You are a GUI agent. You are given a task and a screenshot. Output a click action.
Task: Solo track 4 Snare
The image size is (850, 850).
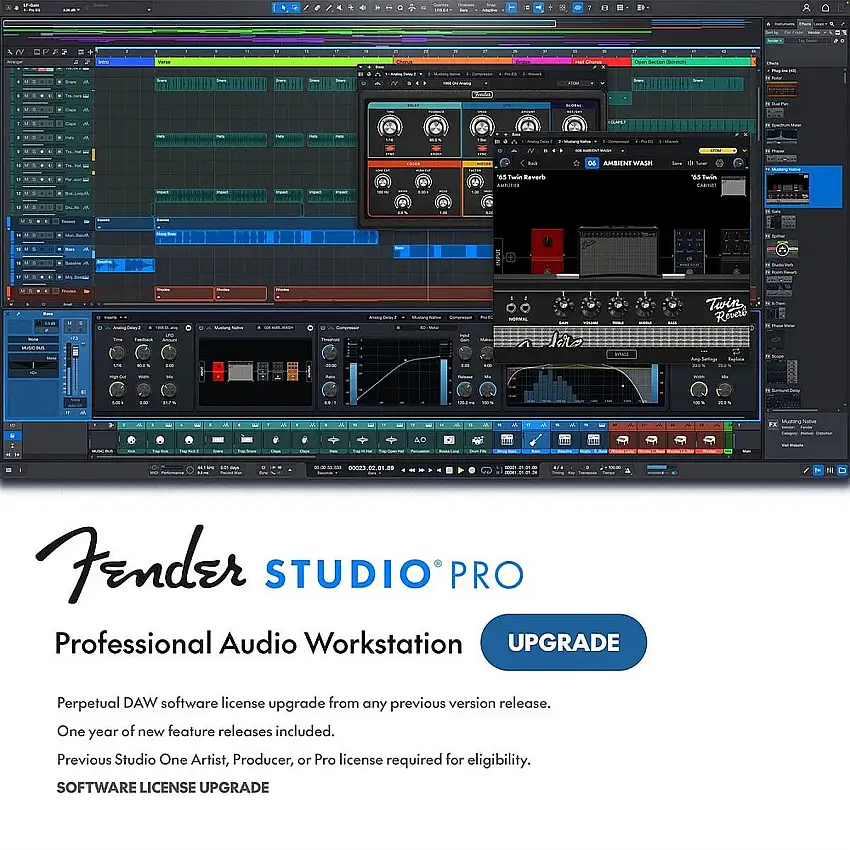click(x=34, y=82)
